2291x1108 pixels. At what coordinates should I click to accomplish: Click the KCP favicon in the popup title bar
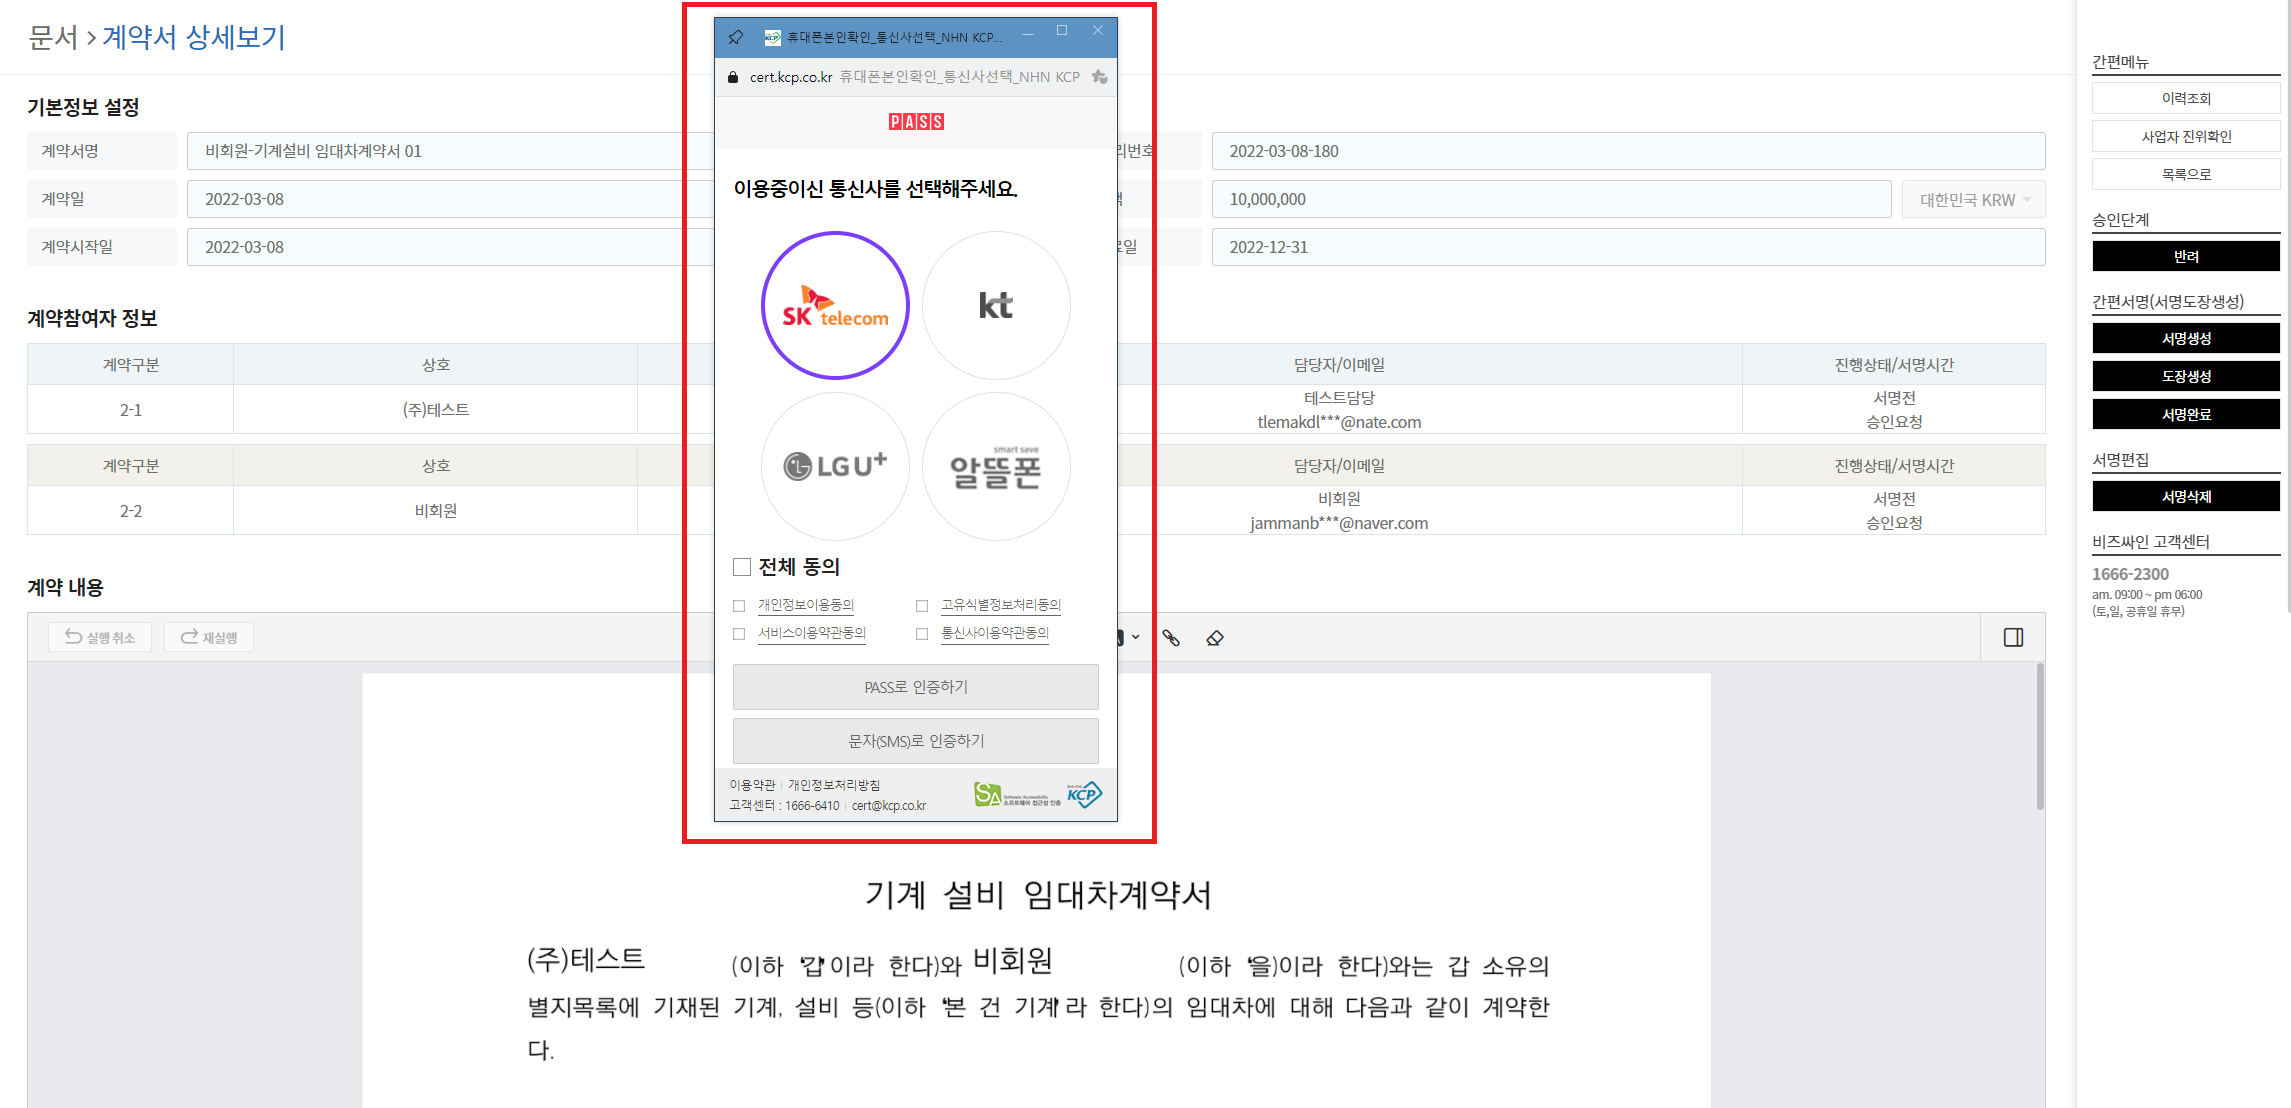coord(772,37)
